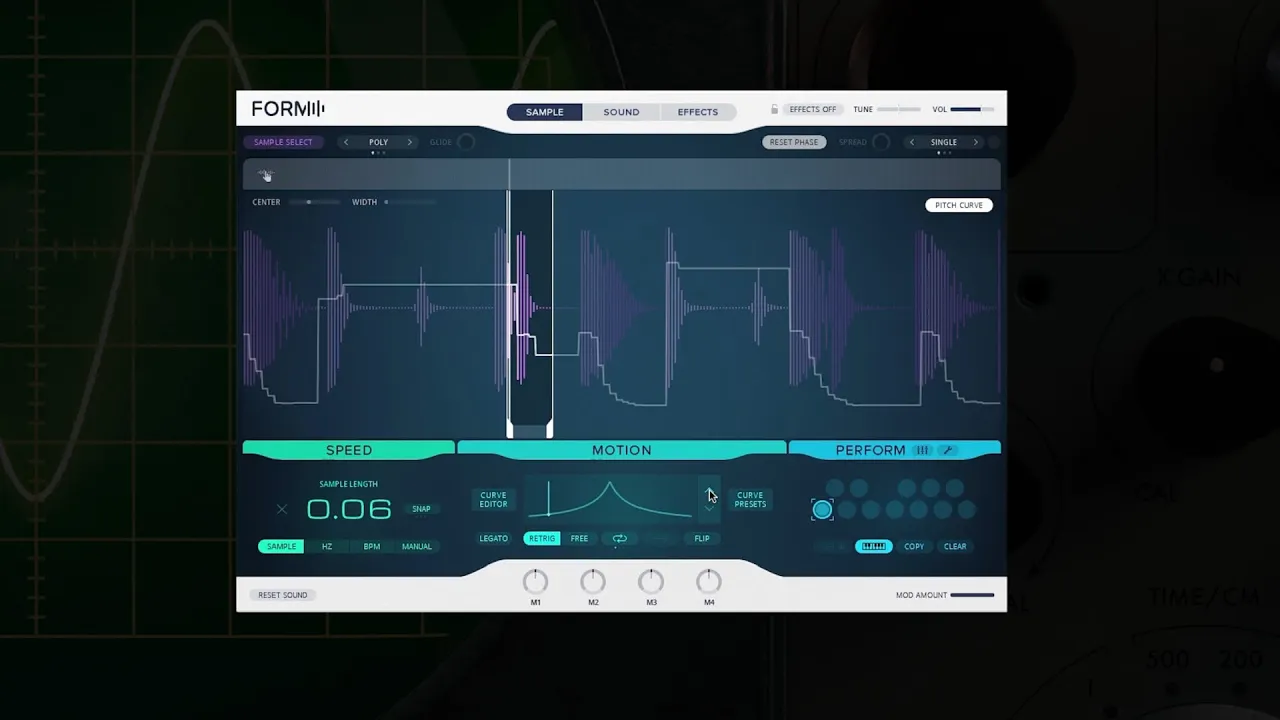Toggle the loop icon button
The image size is (1280, 720).
click(620, 539)
